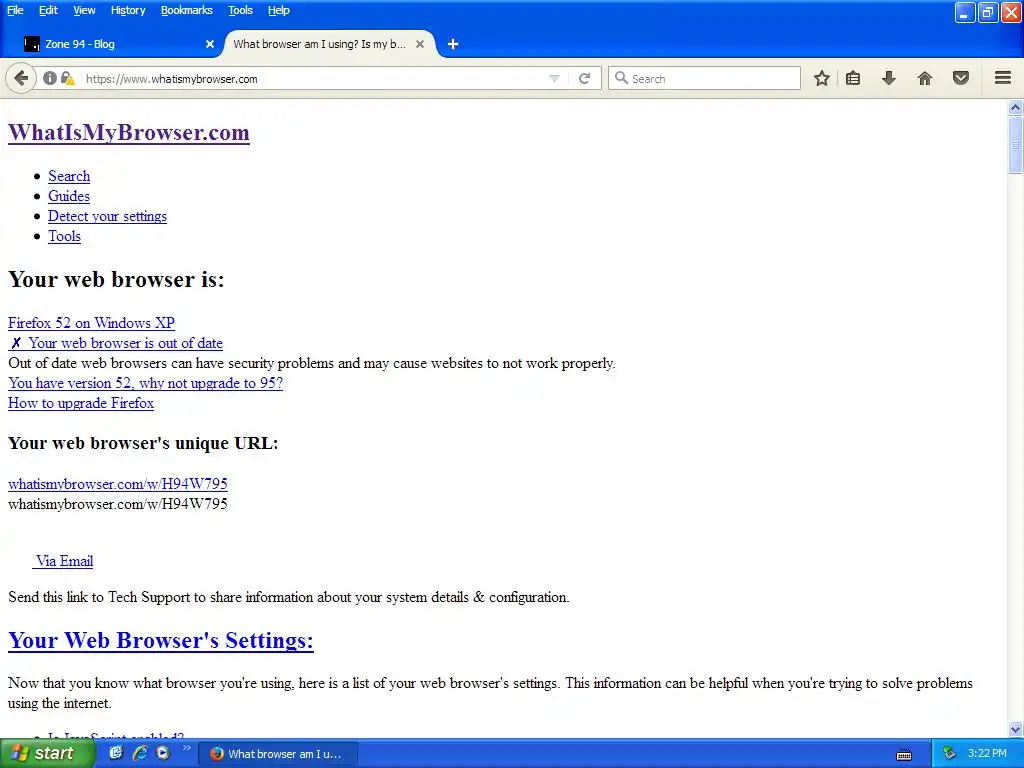Select the What browser am I using tab
1024x768 pixels.
[x=328, y=44]
